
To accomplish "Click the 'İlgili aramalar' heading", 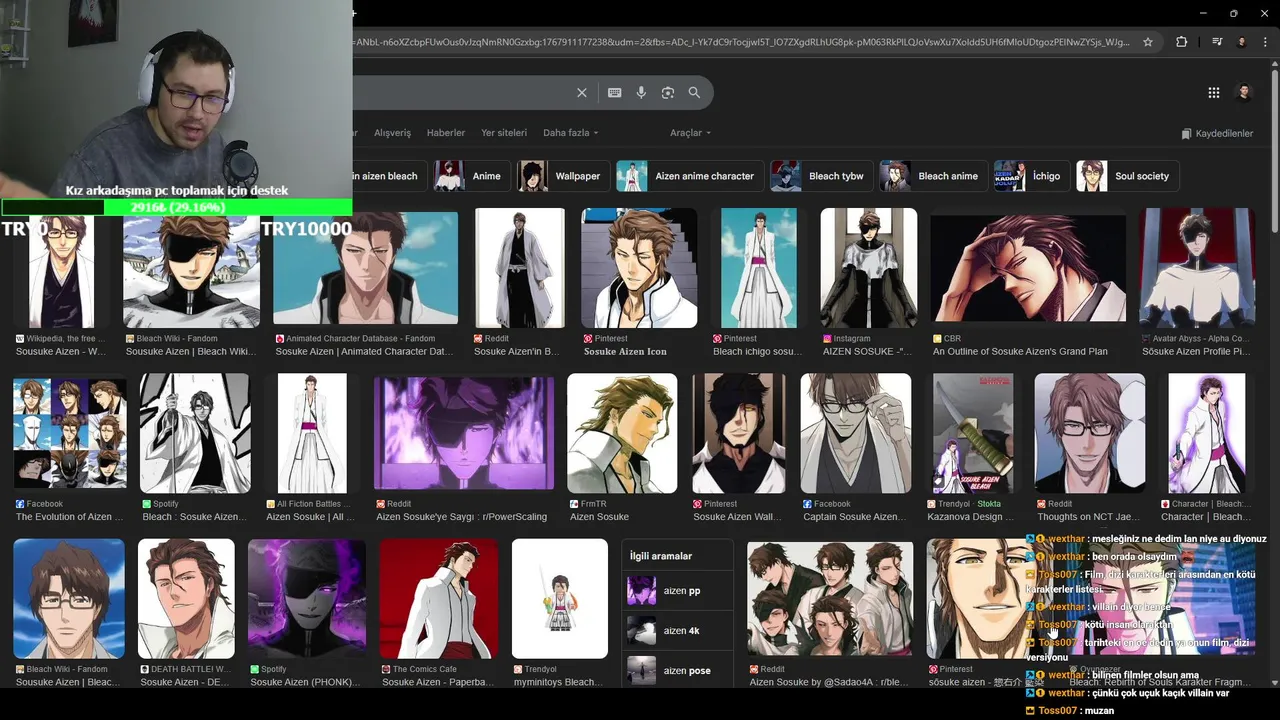I will coord(661,556).
